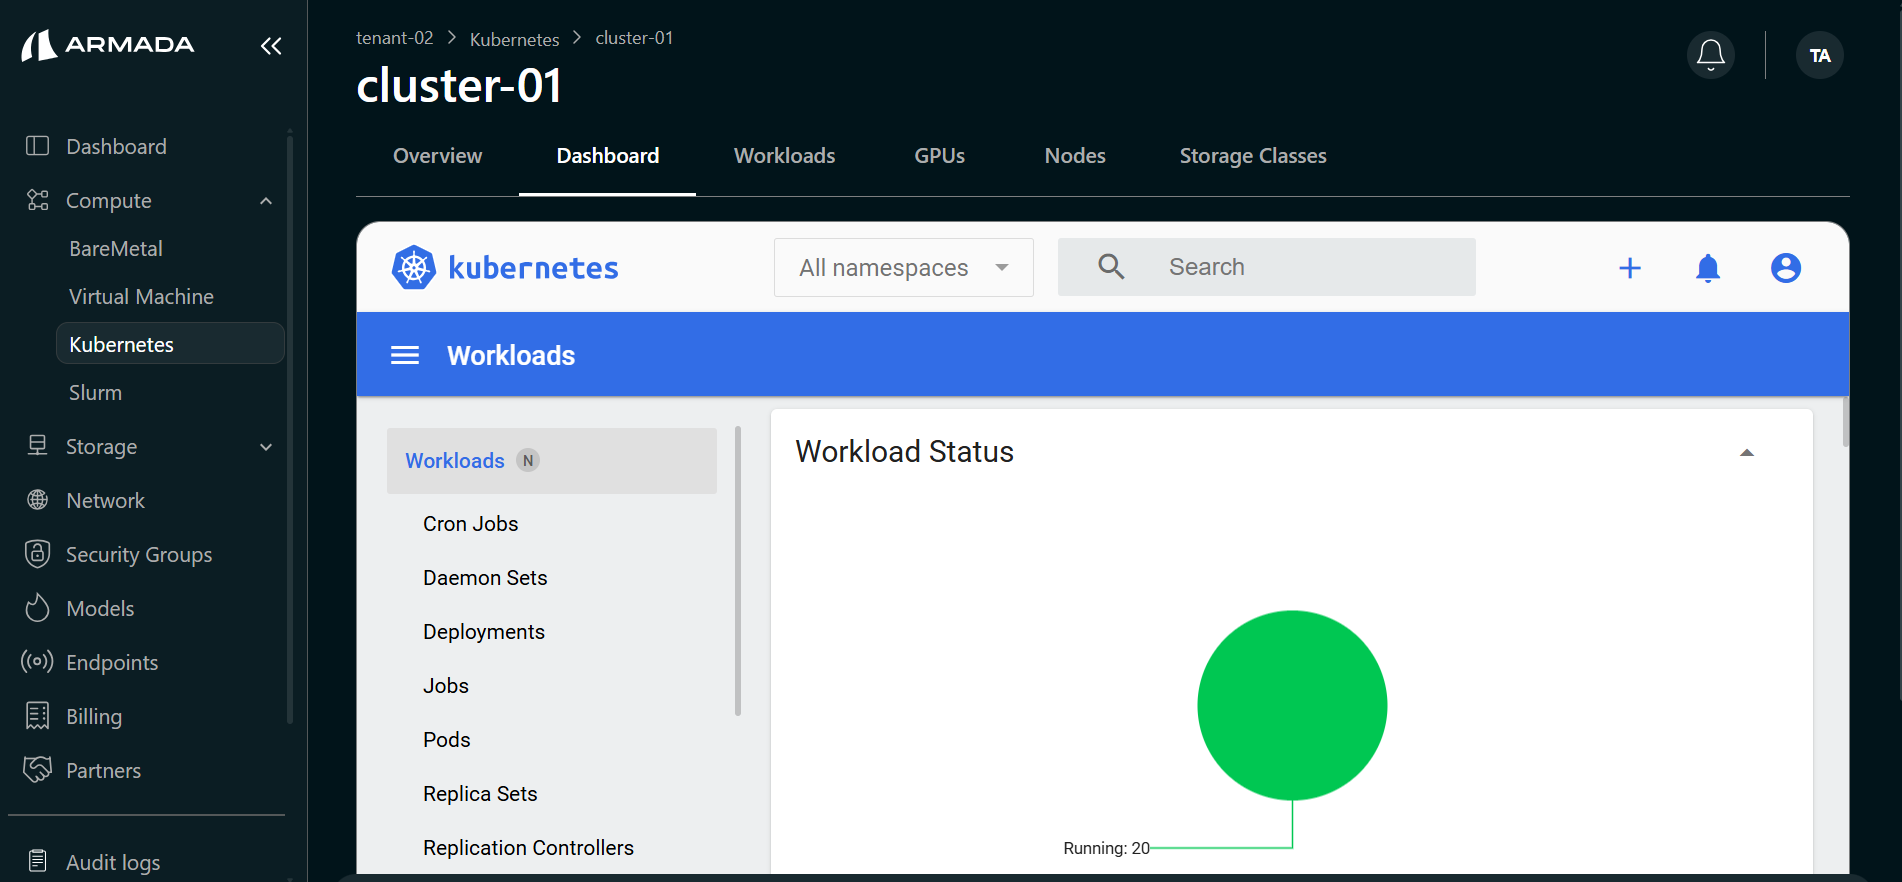Click the Dashboard sidebar icon

point(37,146)
